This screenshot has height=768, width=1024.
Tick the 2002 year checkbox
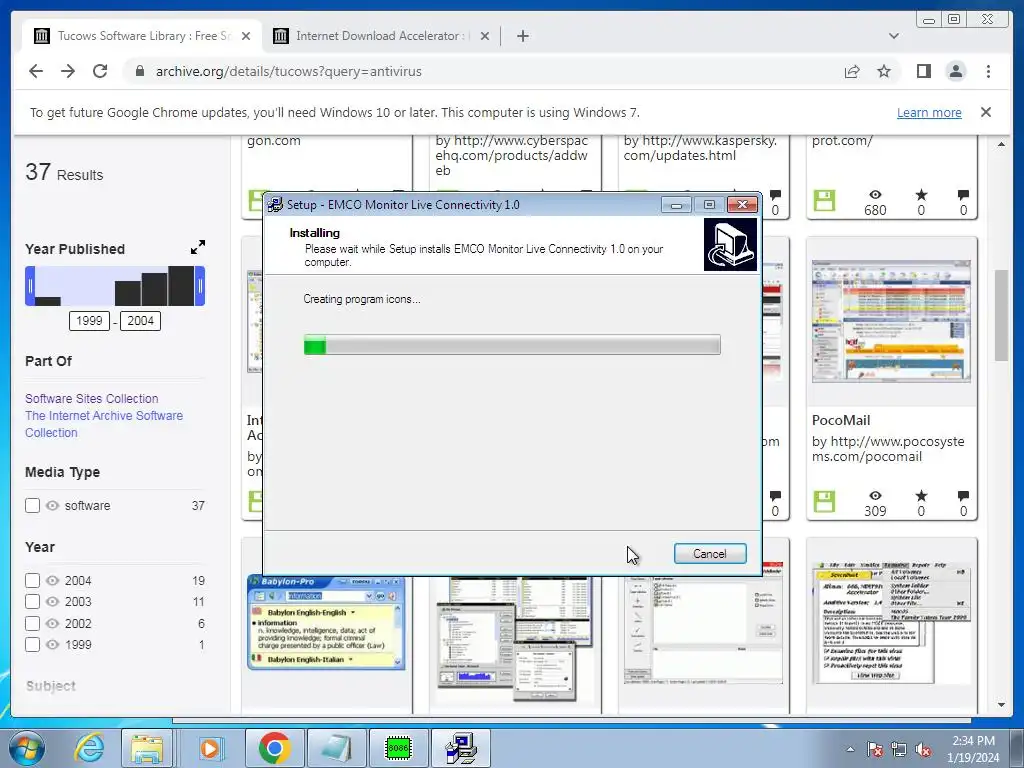[32, 624]
